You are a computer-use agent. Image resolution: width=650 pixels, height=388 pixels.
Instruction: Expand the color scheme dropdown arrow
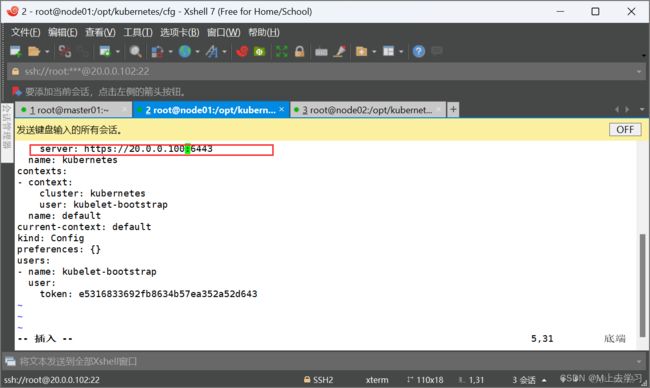(170, 52)
